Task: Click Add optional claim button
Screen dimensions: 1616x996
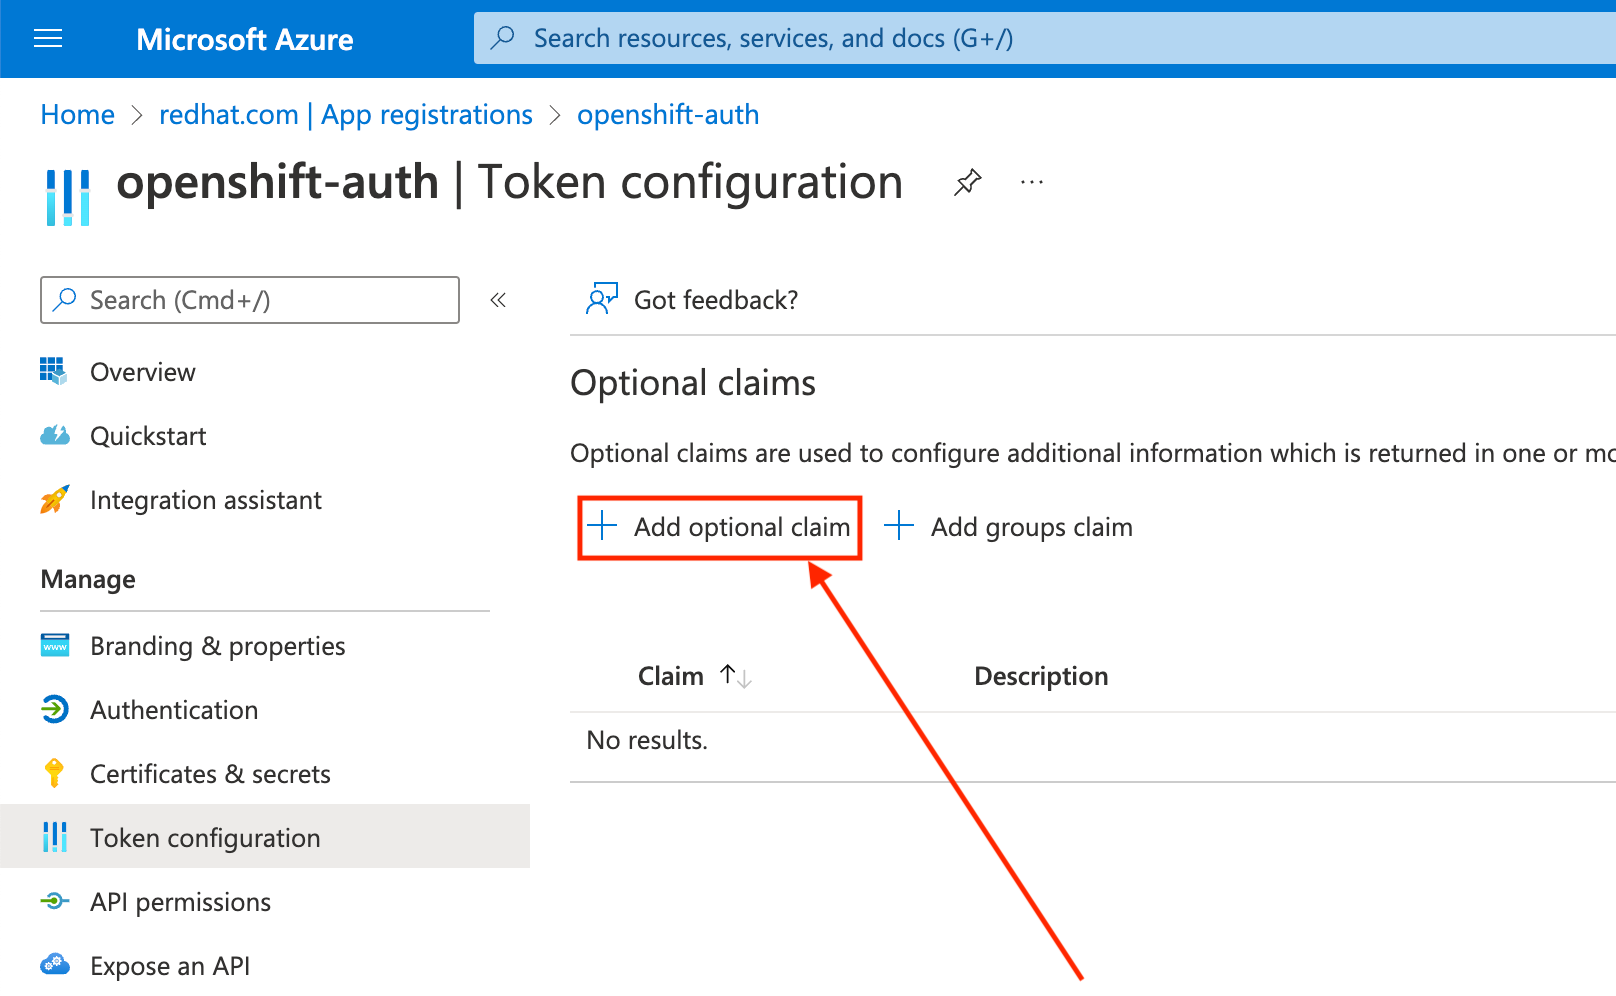Action: (720, 527)
